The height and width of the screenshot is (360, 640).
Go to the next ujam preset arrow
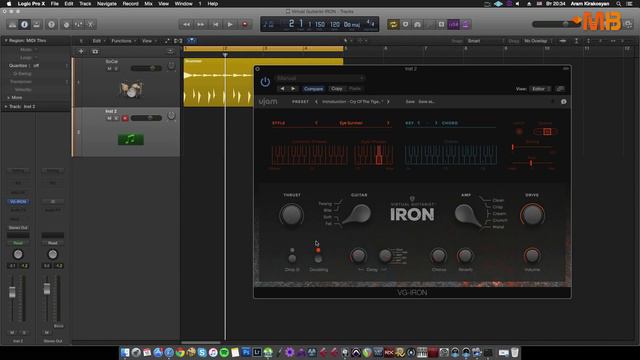point(388,102)
